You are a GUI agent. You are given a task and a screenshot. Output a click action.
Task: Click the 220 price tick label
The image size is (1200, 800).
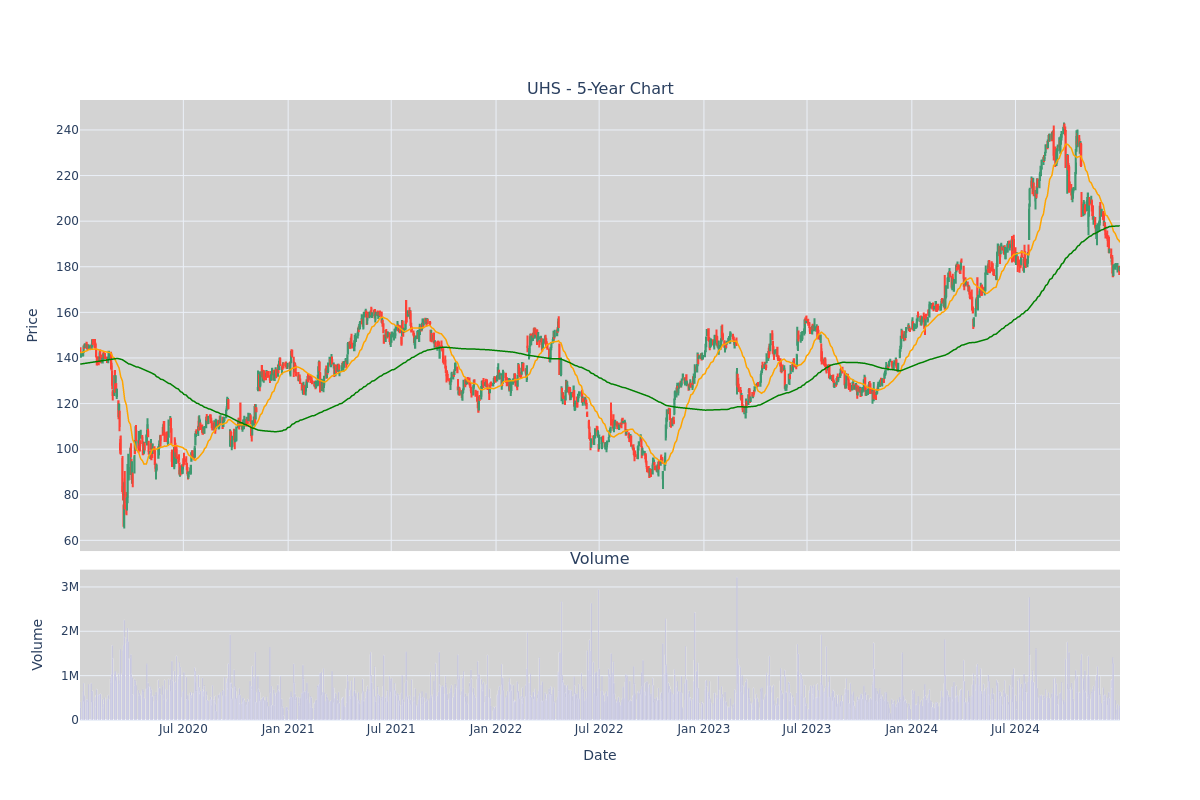67,176
